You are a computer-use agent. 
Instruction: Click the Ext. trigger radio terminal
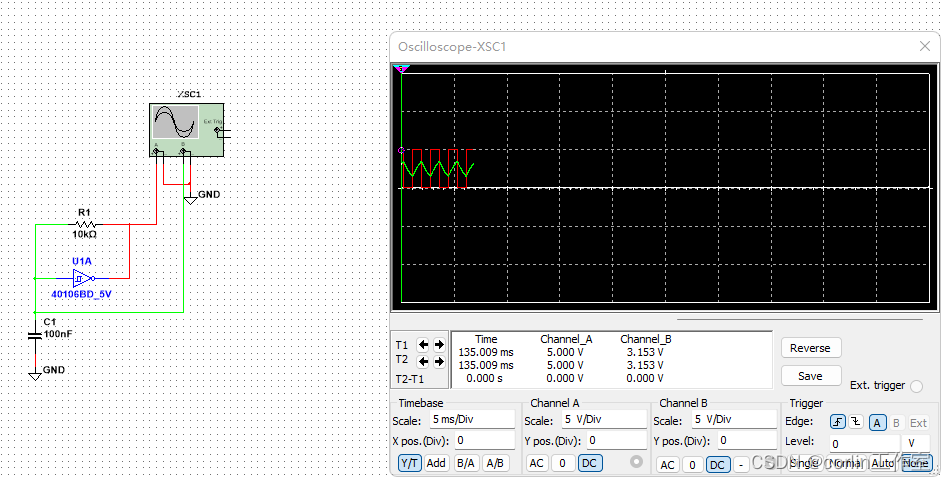[x=917, y=386]
